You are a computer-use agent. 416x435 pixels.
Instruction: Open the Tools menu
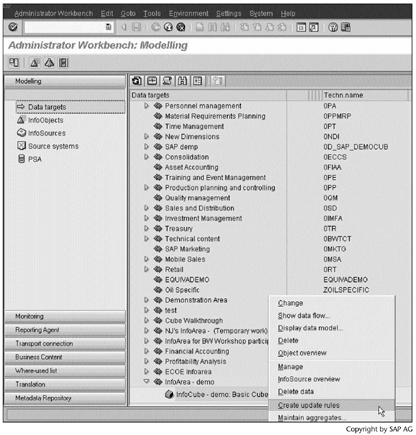click(152, 13)
